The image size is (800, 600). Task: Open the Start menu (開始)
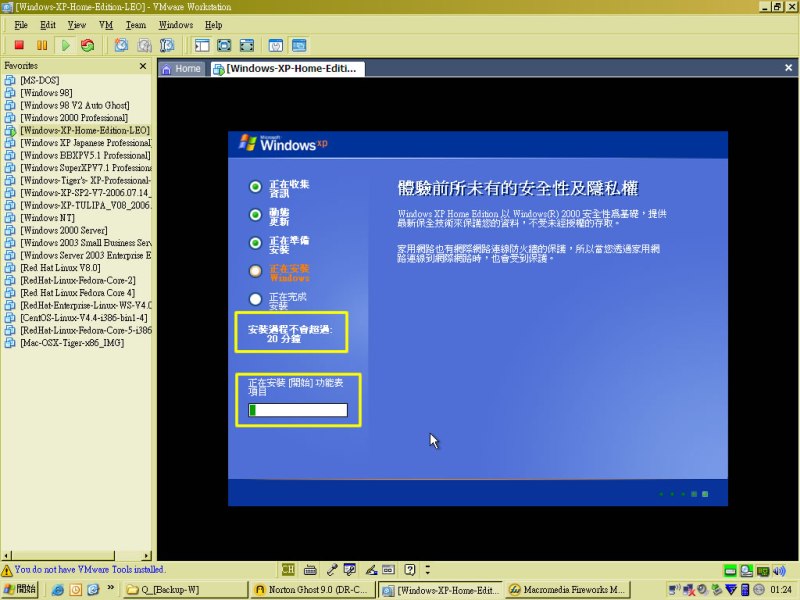(x=20, y=589)
